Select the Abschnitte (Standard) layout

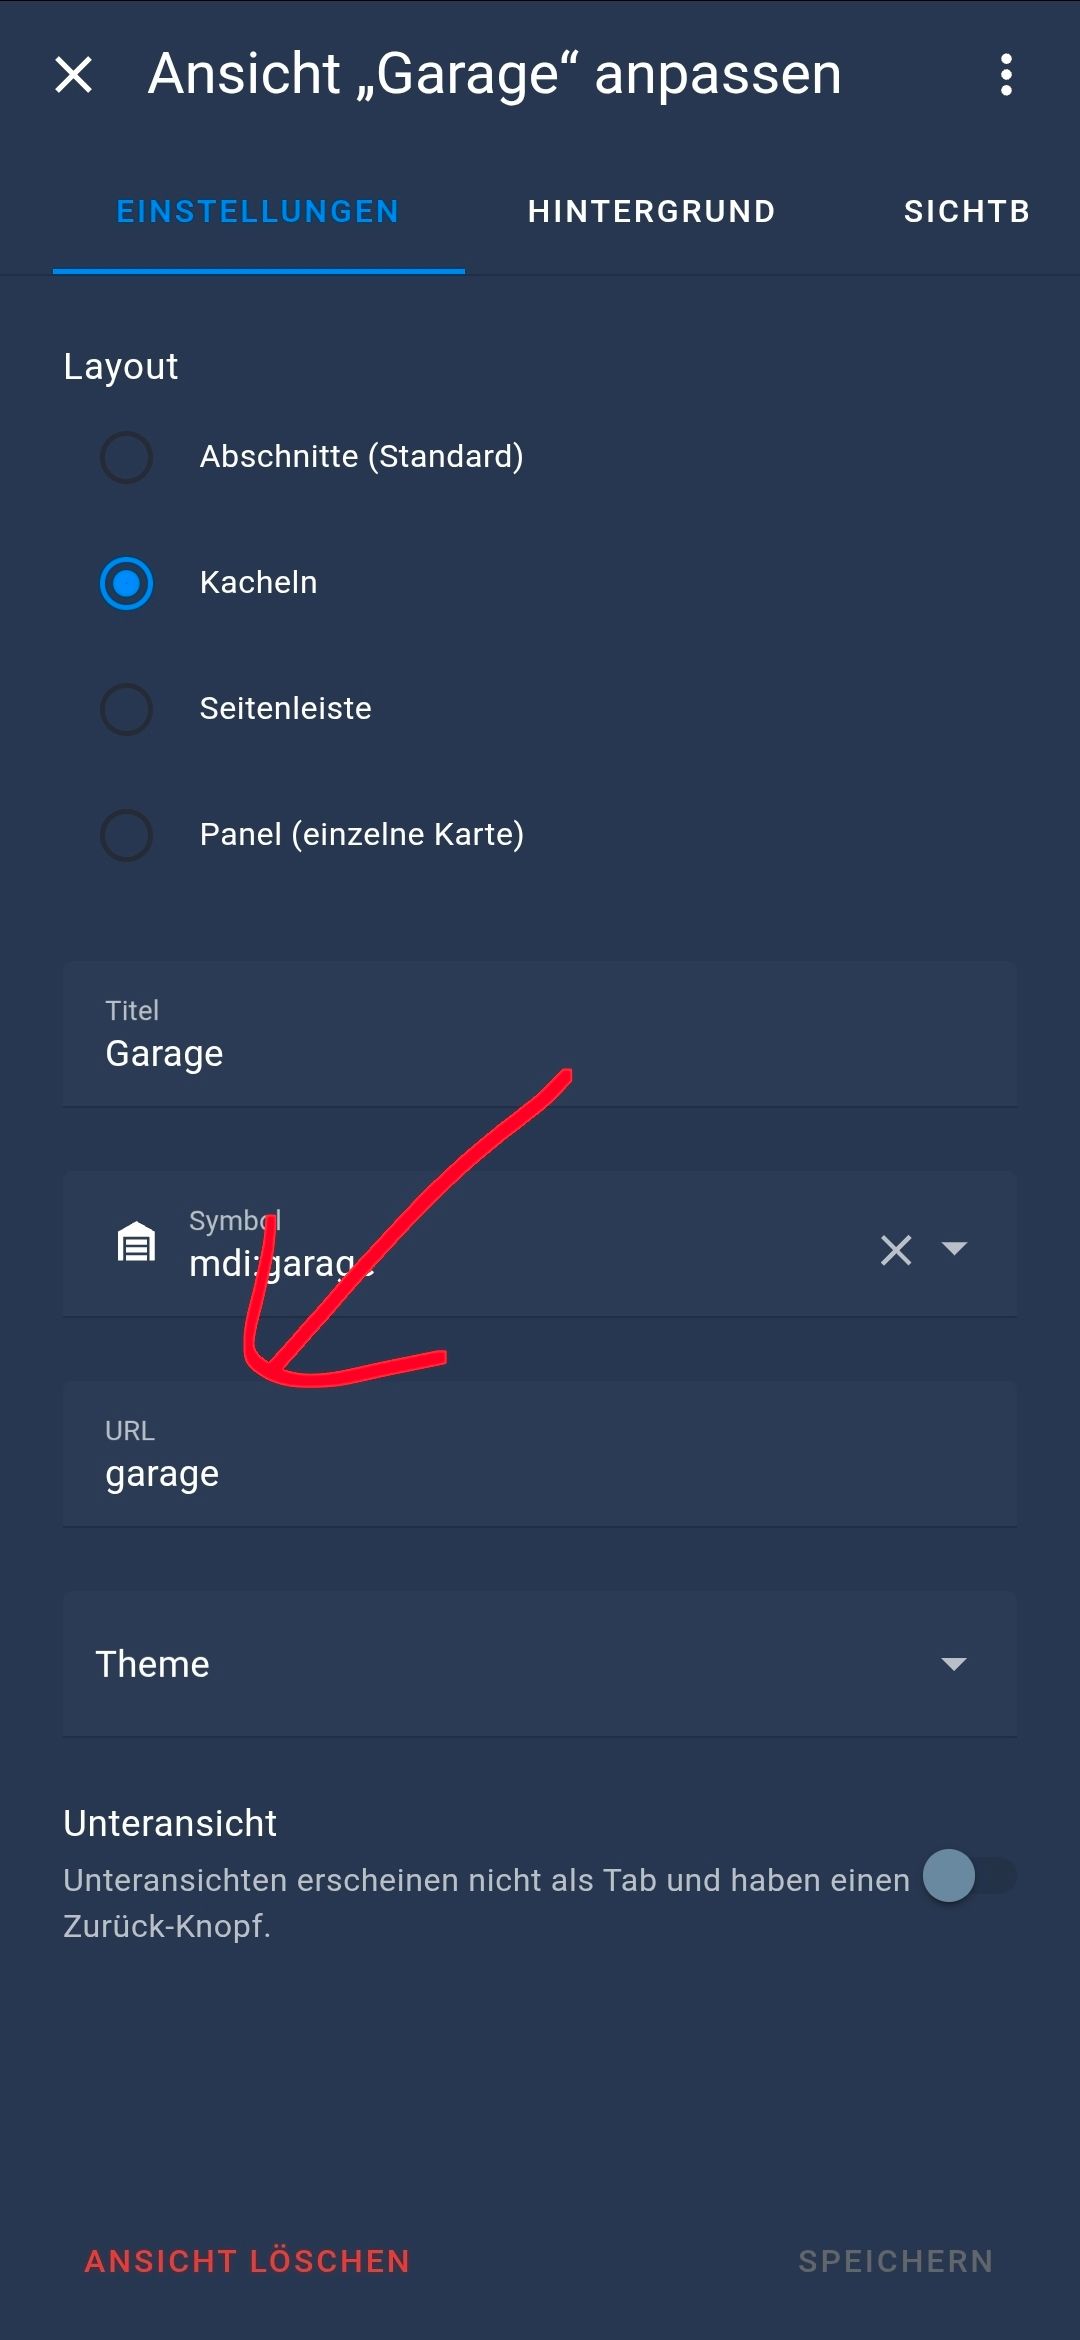click(127, 457)
